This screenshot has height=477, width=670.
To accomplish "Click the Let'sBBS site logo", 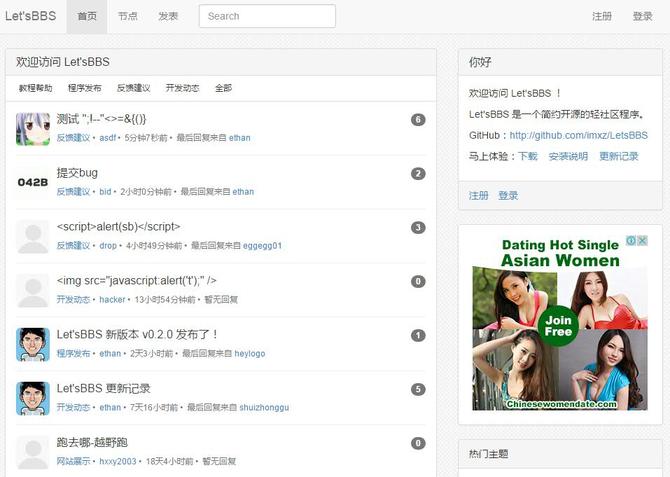I will tap(30, 16).
